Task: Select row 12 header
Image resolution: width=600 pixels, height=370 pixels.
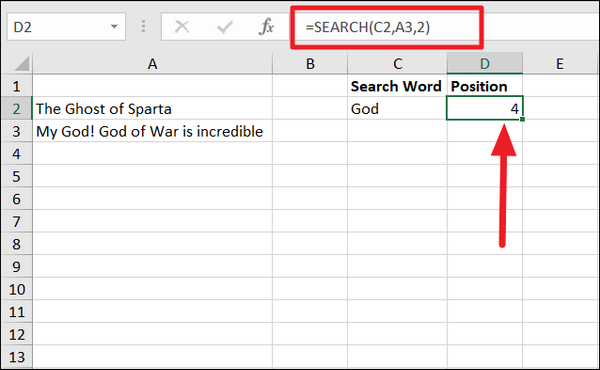Action: pos(17,334)
